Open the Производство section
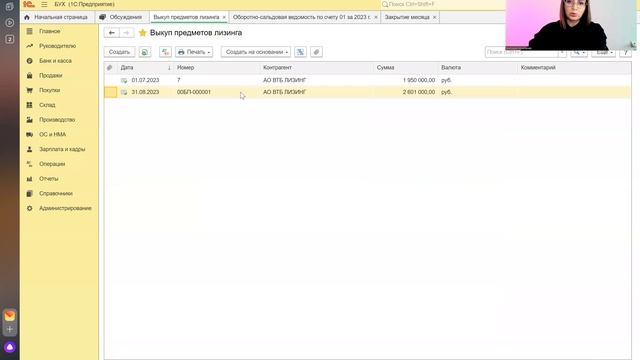 point(57,120)
